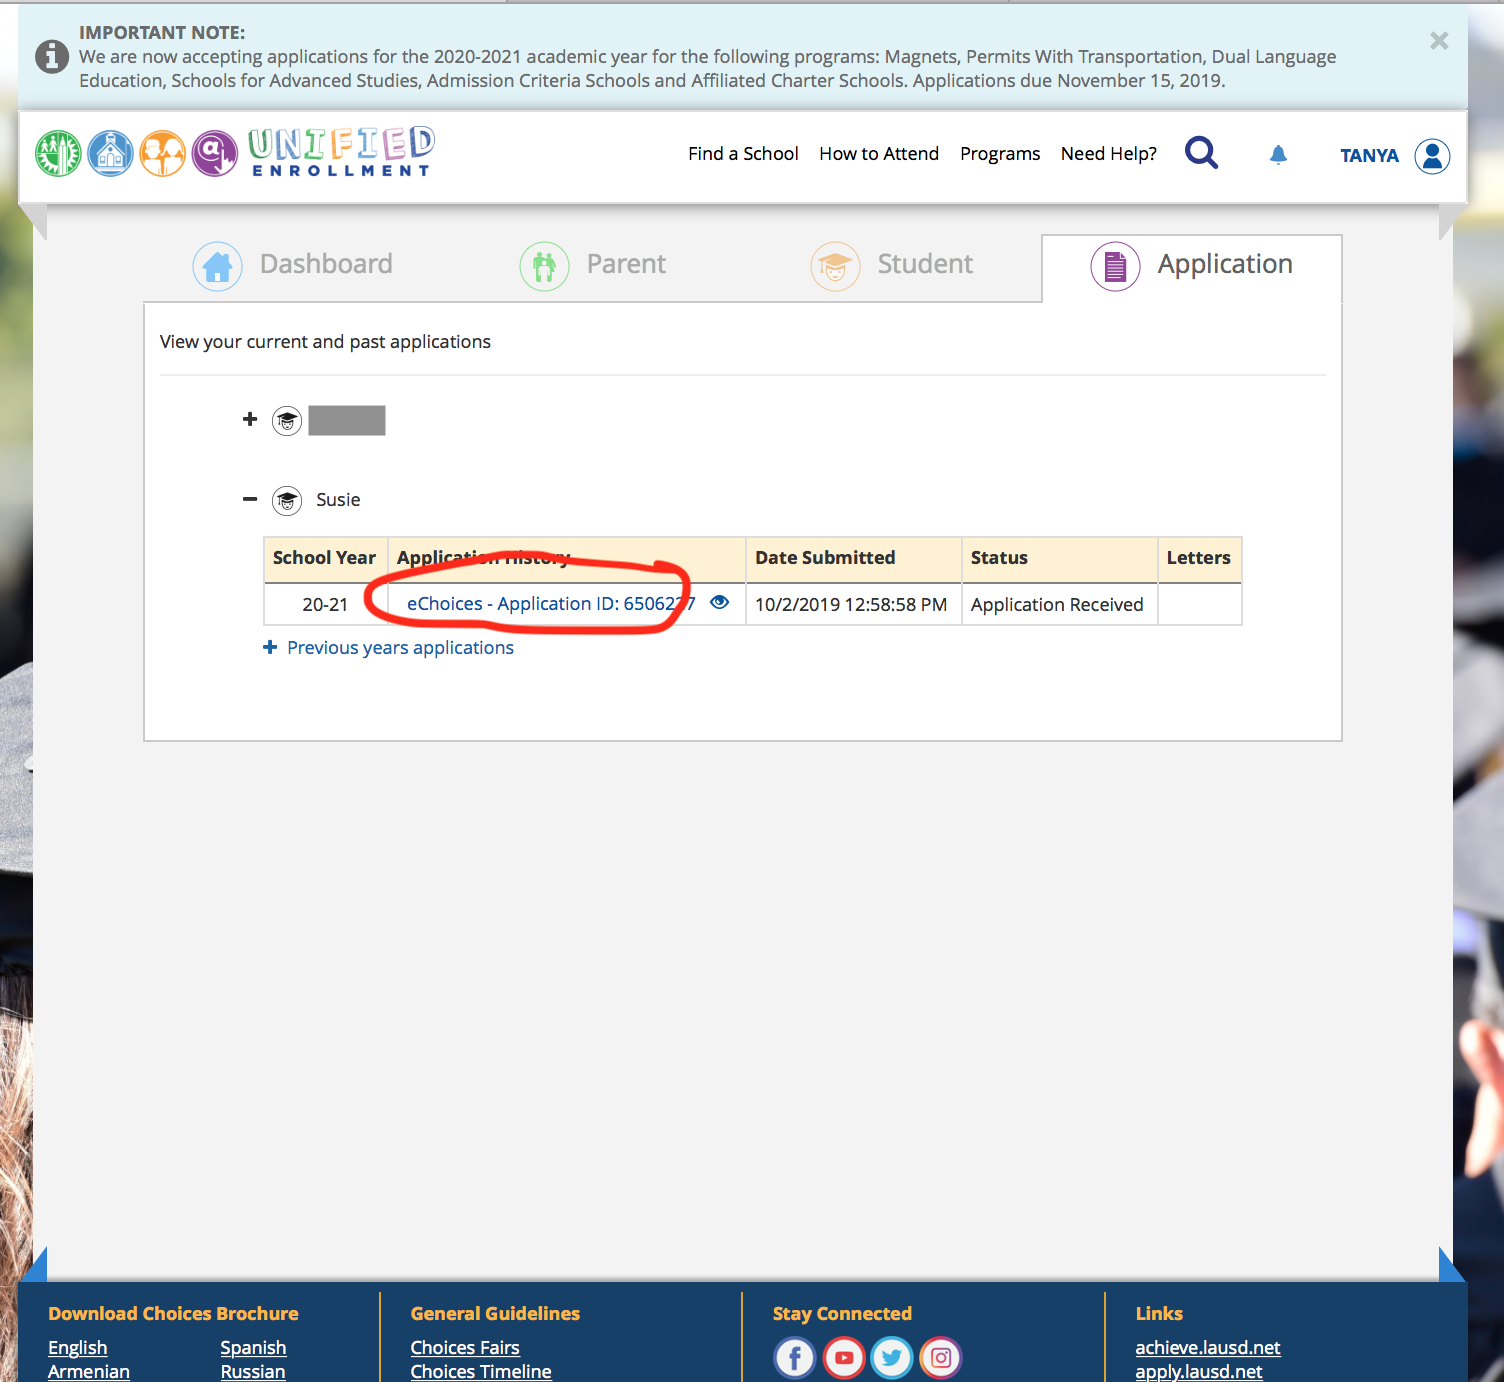Open the eChoices Application ID link

[x=550, y=604]
